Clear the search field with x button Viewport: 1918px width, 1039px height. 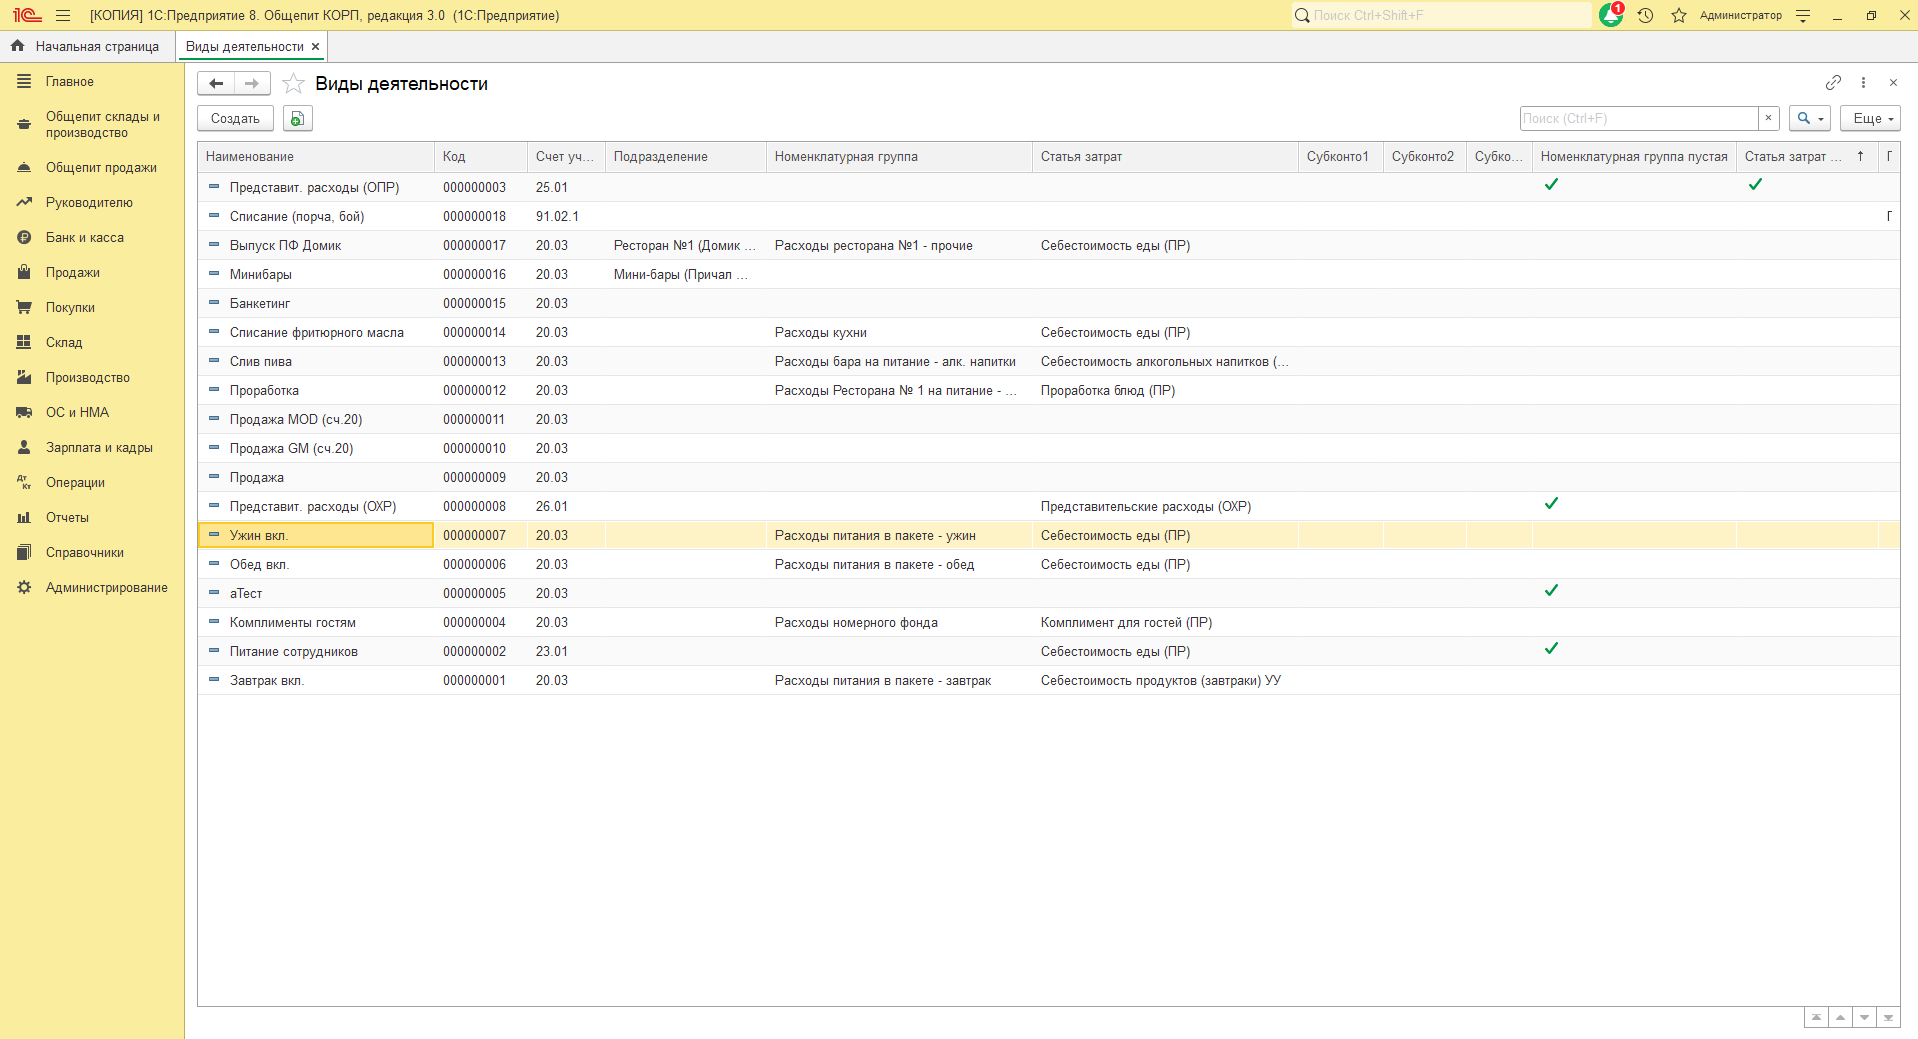click(1768, 118)
